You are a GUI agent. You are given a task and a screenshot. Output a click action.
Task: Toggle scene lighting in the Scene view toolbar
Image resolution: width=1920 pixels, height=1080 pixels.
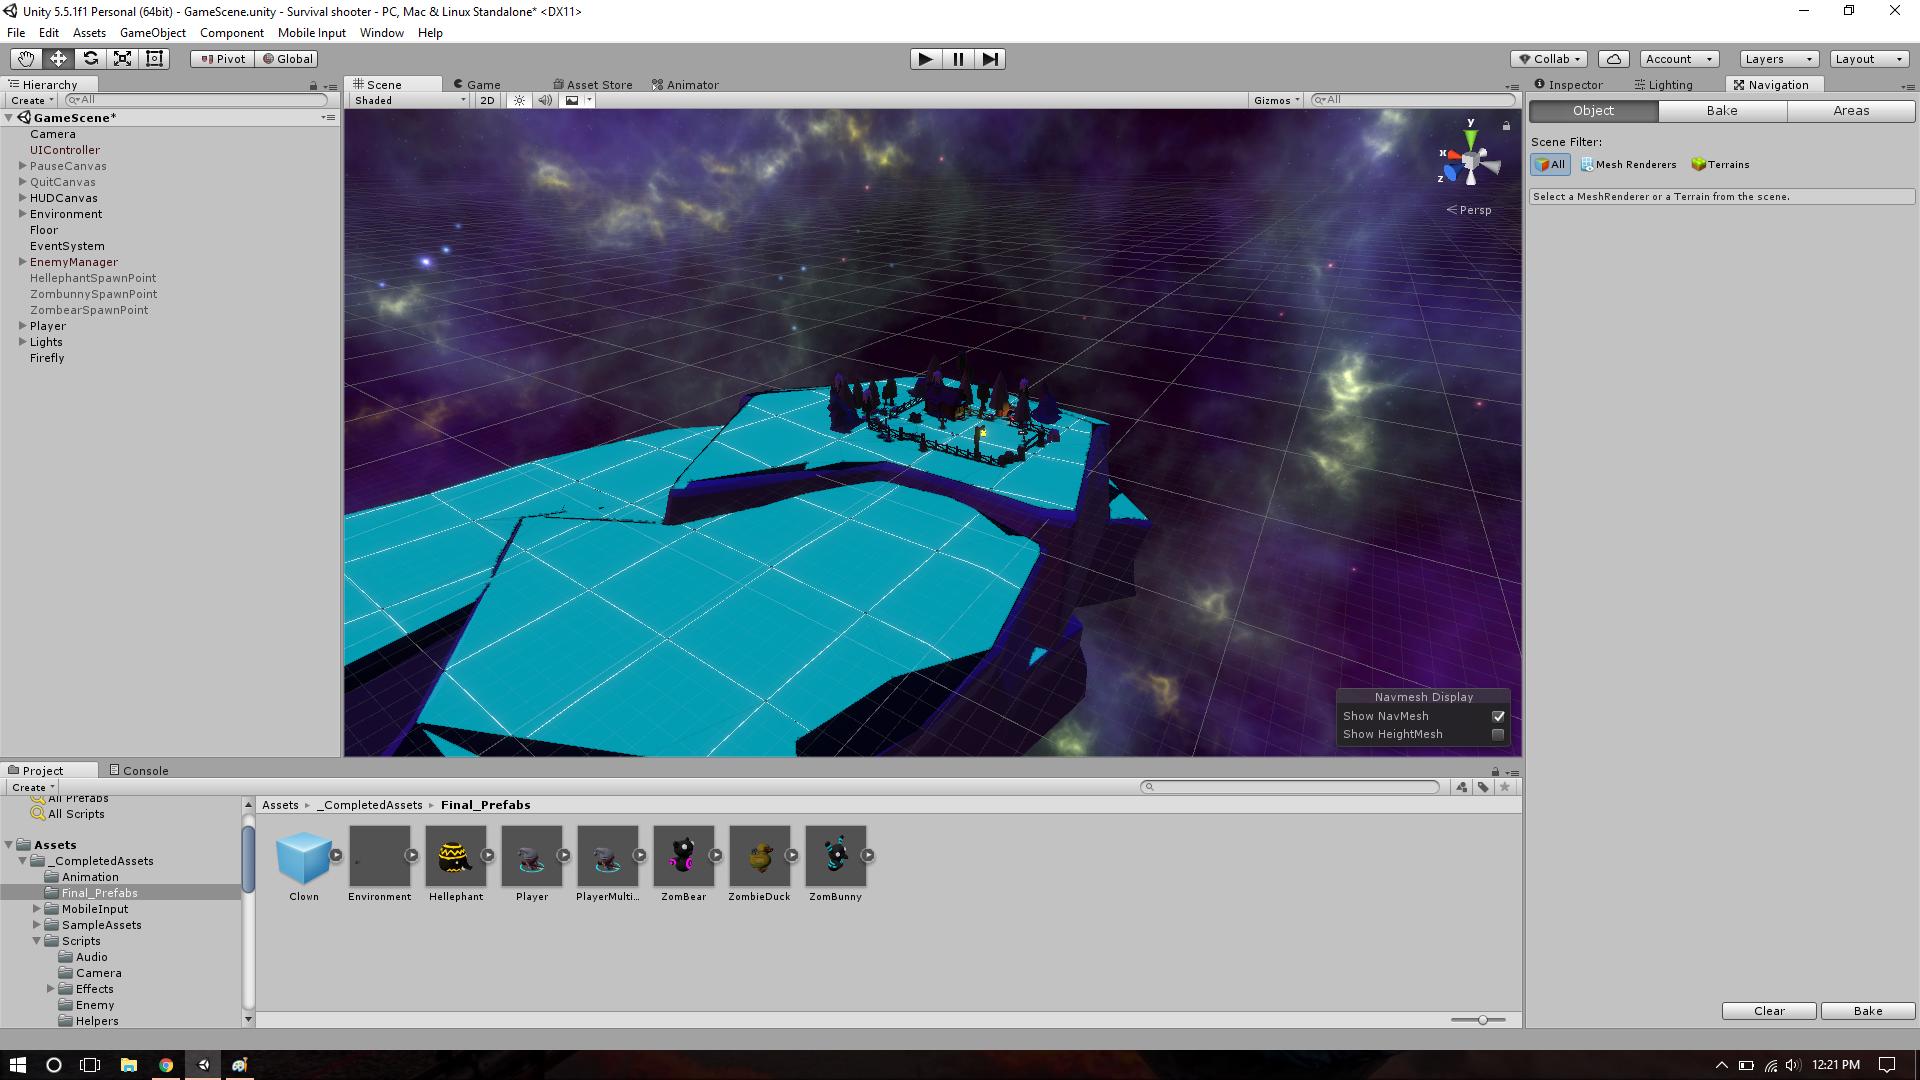point(518,100)
